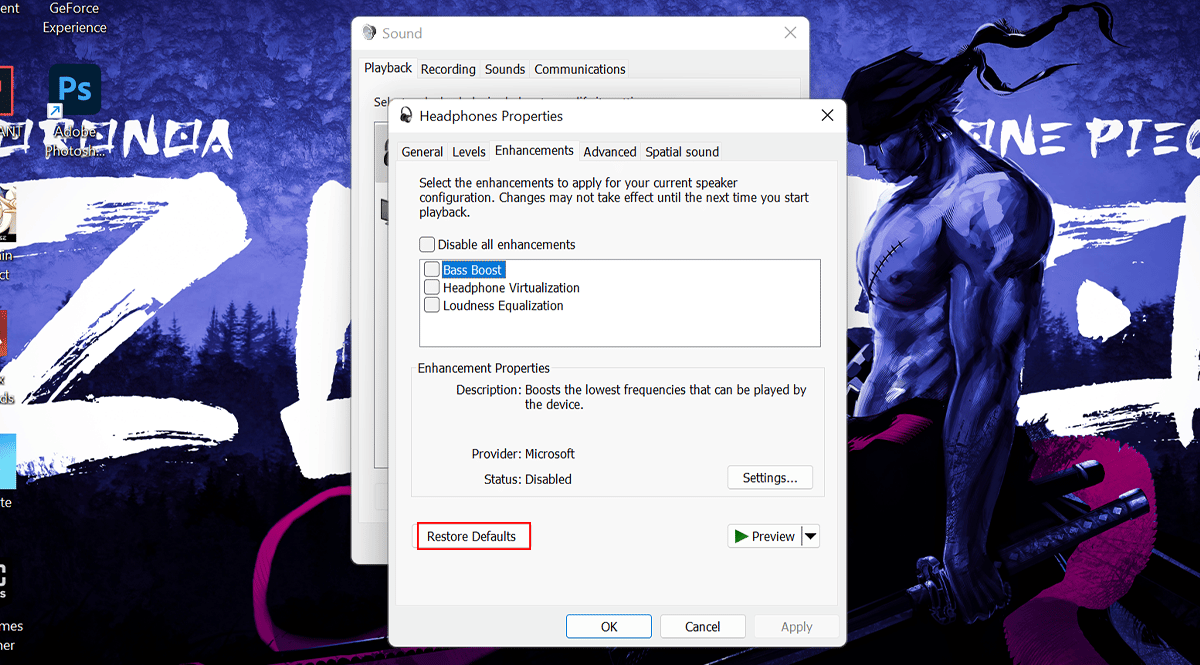
Task: Select the Bass Boost list entry text
Action: coord(473,270)
